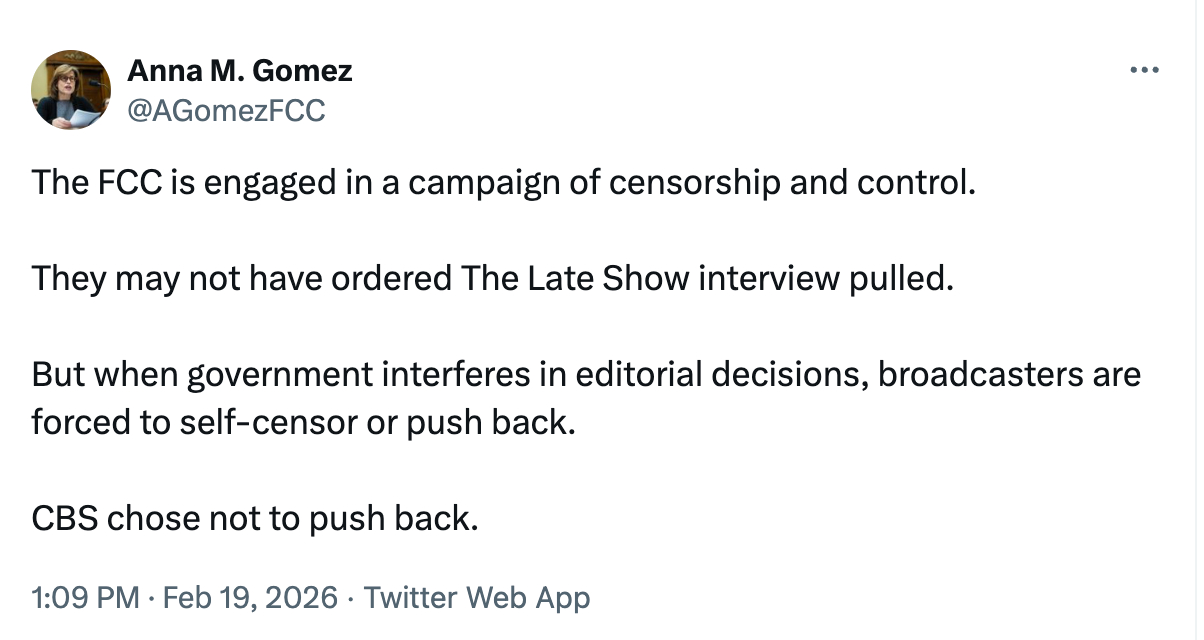Click Anna M. Gomez's profile avatar

point(71,90)
